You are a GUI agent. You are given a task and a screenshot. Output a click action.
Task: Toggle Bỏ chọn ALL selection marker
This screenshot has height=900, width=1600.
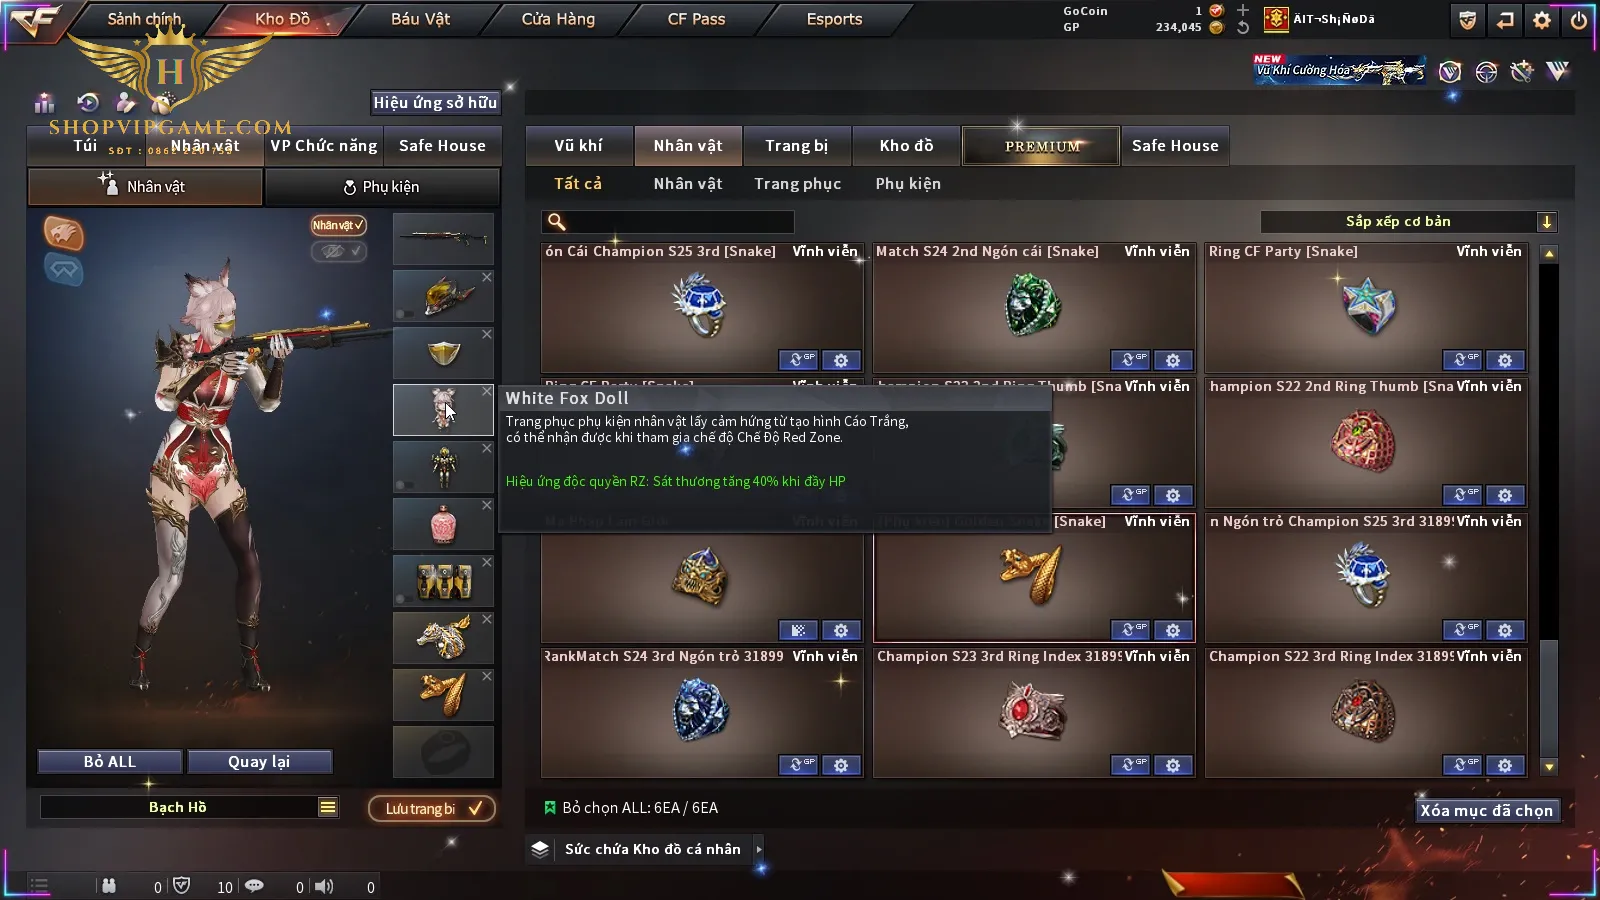pyautogui.click(x=549, y=808)
